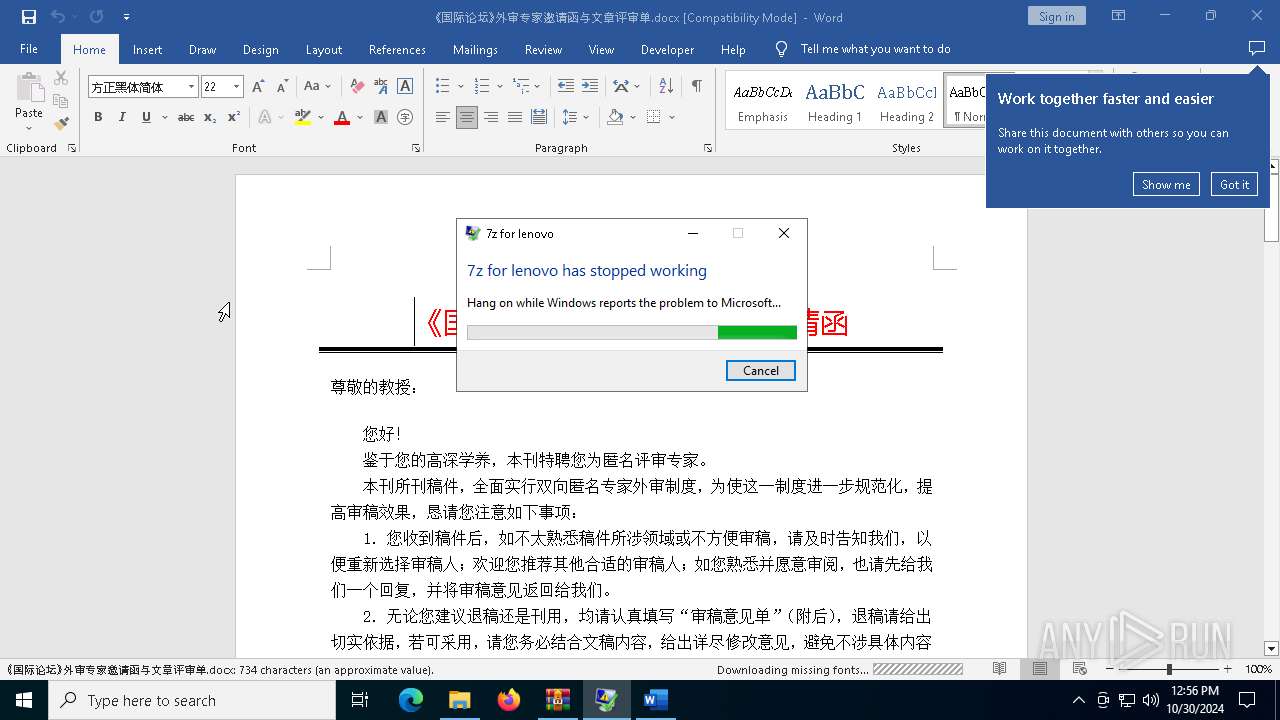Click the Cut scissors icon
The height and width of the screenshot is (720, 1280).
point(61,79)
